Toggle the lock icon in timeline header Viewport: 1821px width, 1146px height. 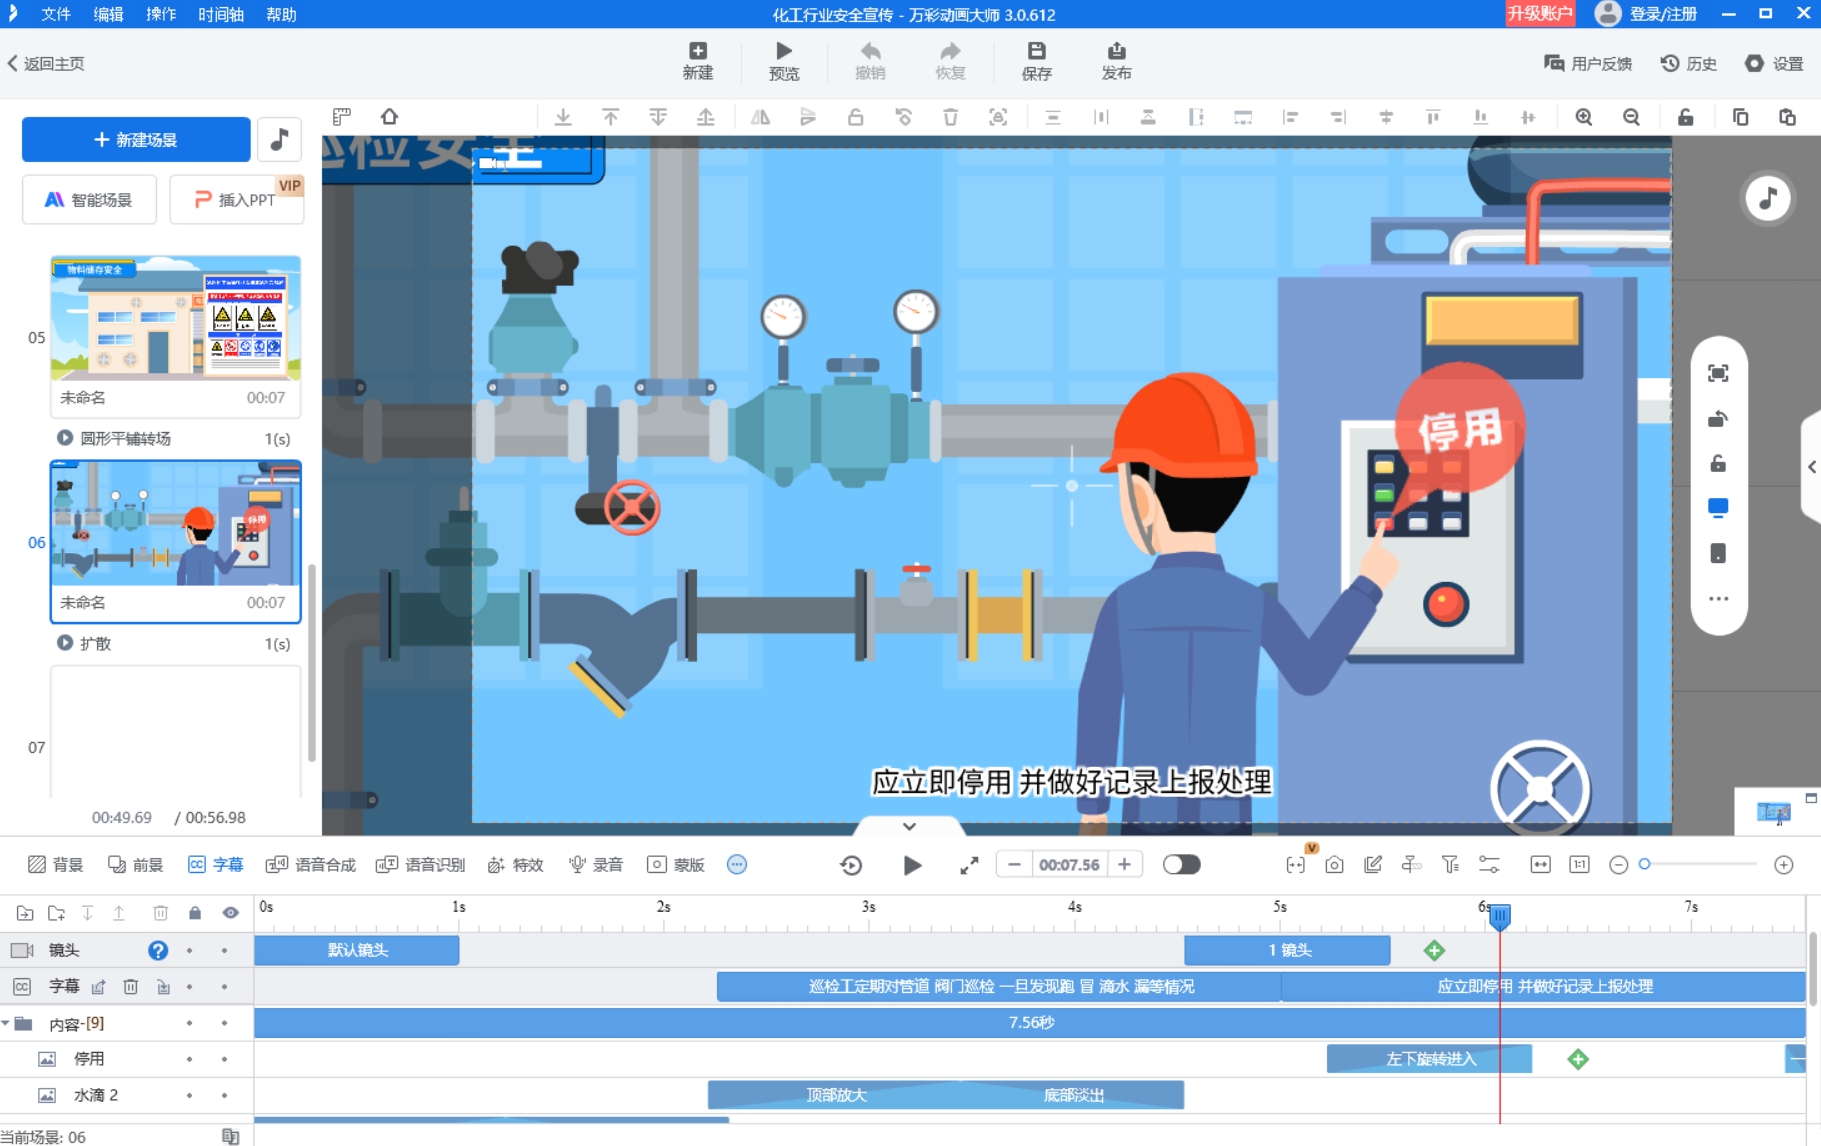tap(195, 913)
